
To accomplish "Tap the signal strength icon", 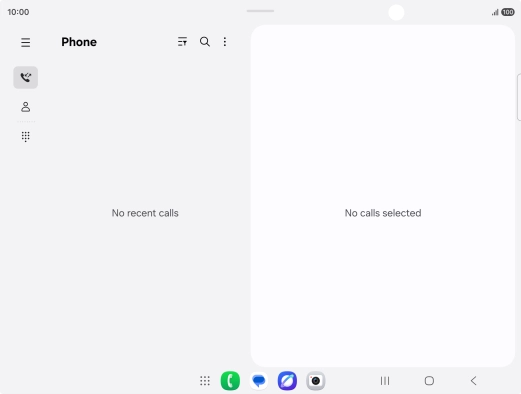I will coord(495,13).
